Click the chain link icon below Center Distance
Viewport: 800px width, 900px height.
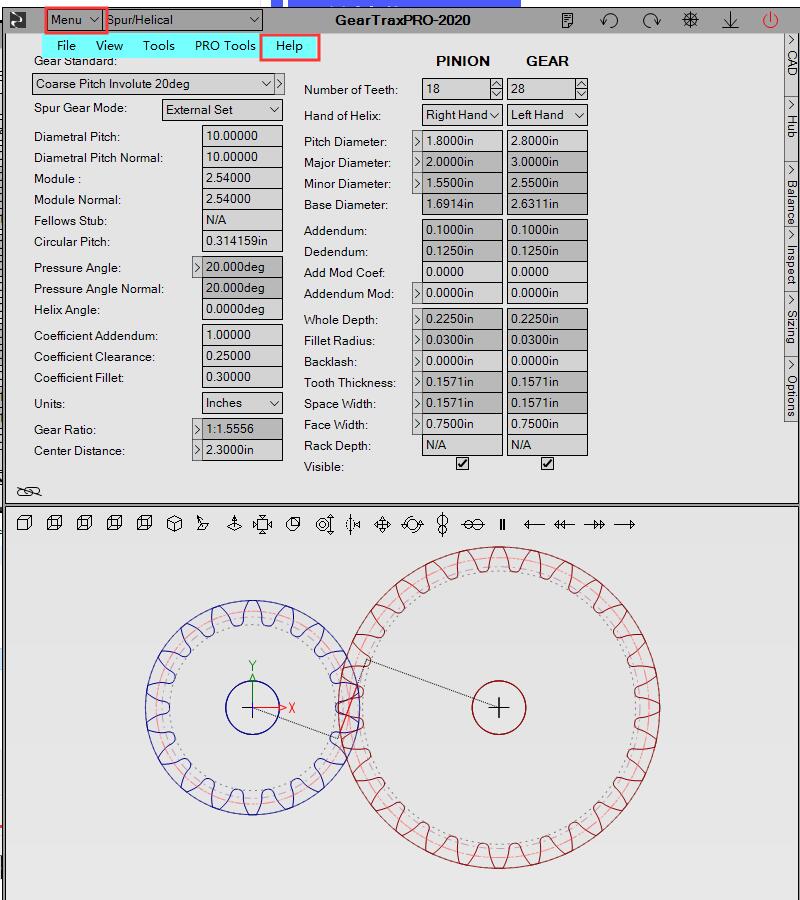pos(29,491)
